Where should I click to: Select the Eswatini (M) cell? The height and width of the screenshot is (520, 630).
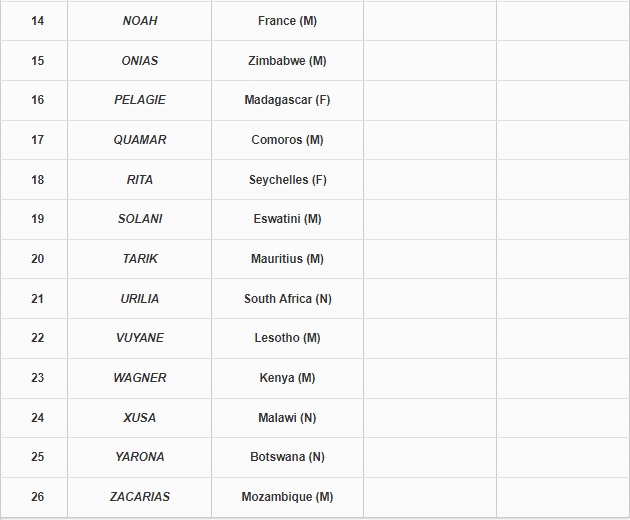(x=287, y=219)
